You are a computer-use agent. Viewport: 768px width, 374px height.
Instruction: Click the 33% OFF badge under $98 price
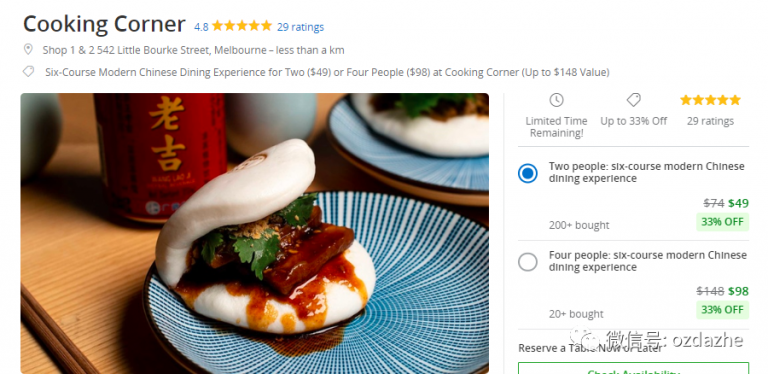(722, 309)
